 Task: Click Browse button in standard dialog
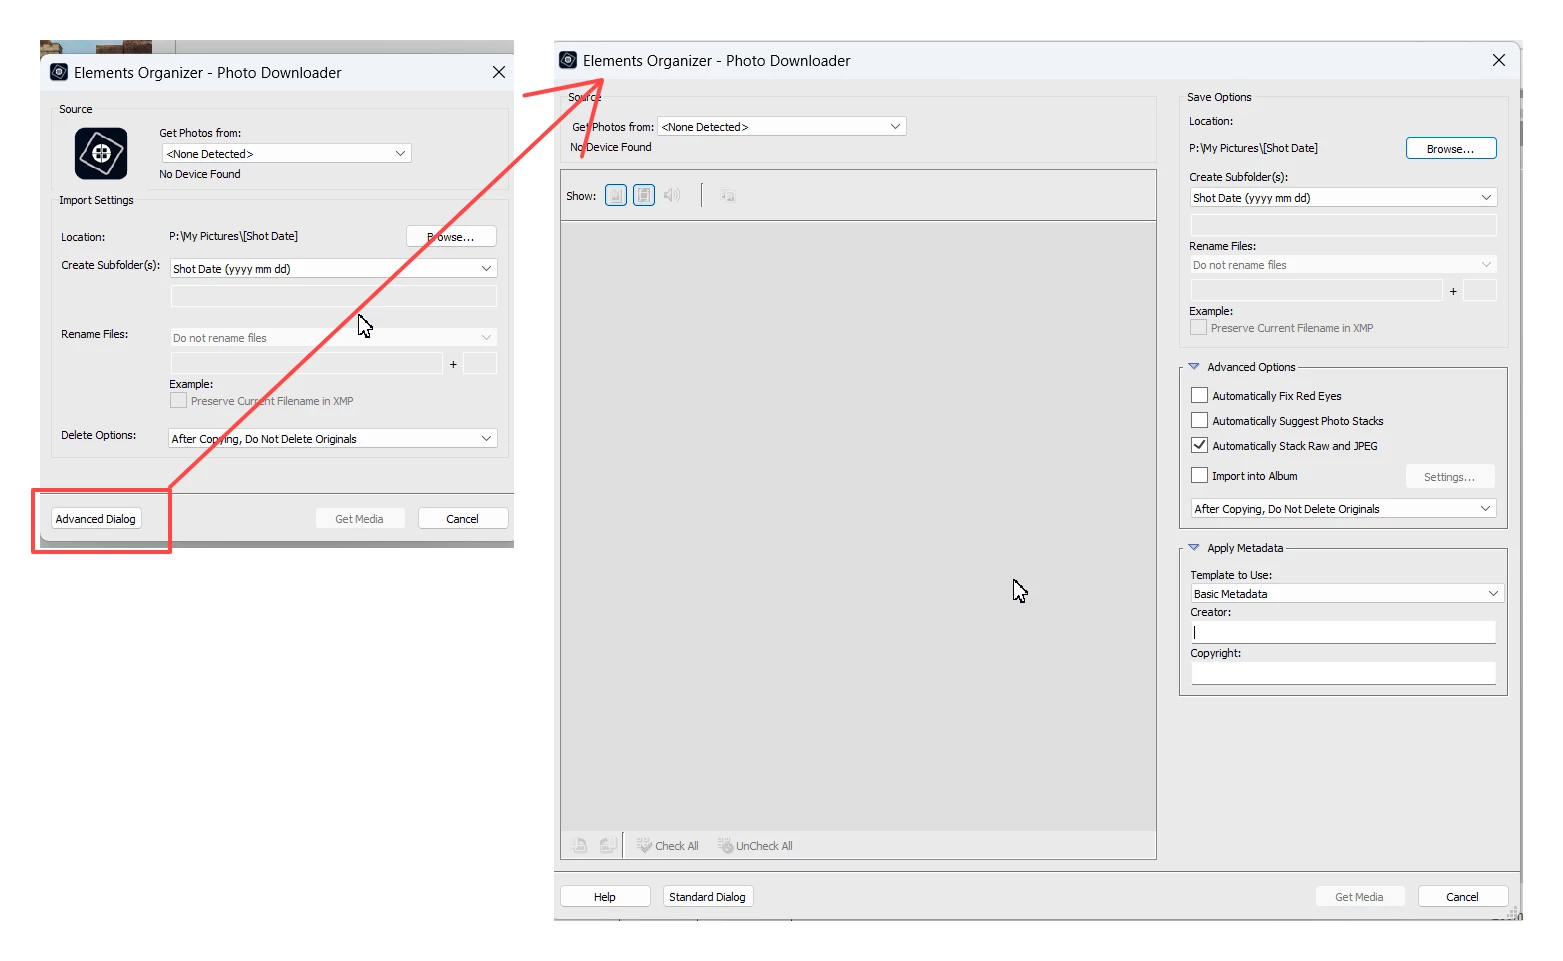(x=451, y=237)
